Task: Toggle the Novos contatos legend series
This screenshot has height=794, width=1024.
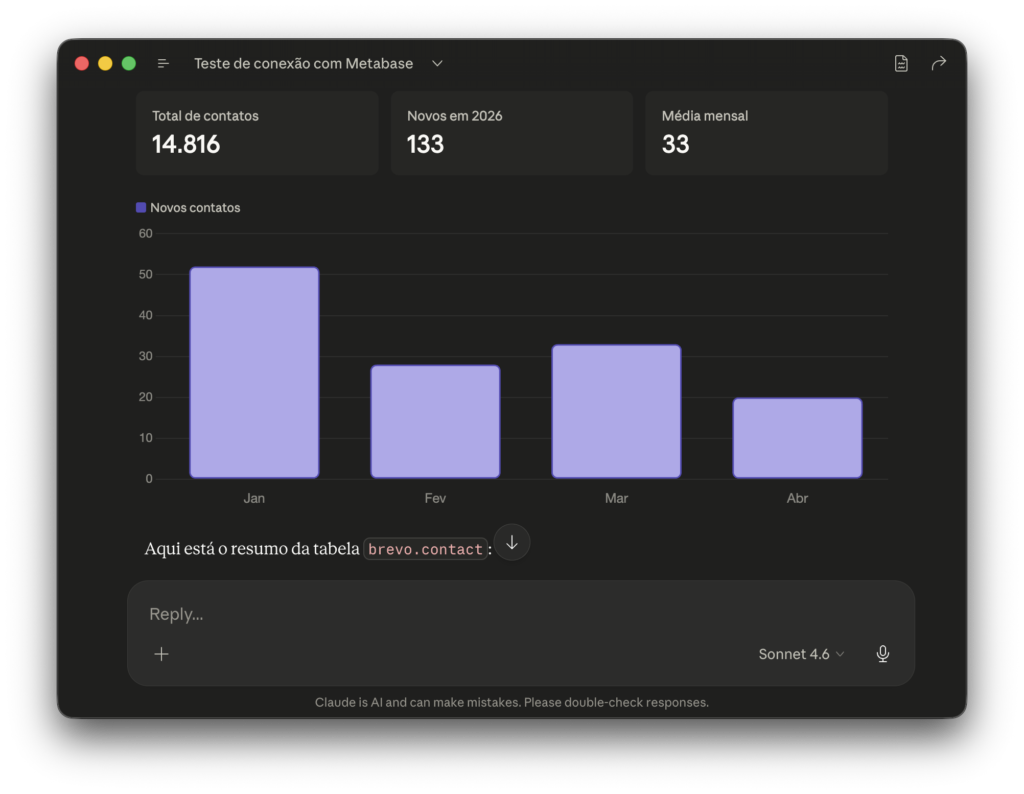Action: [188, 208]
